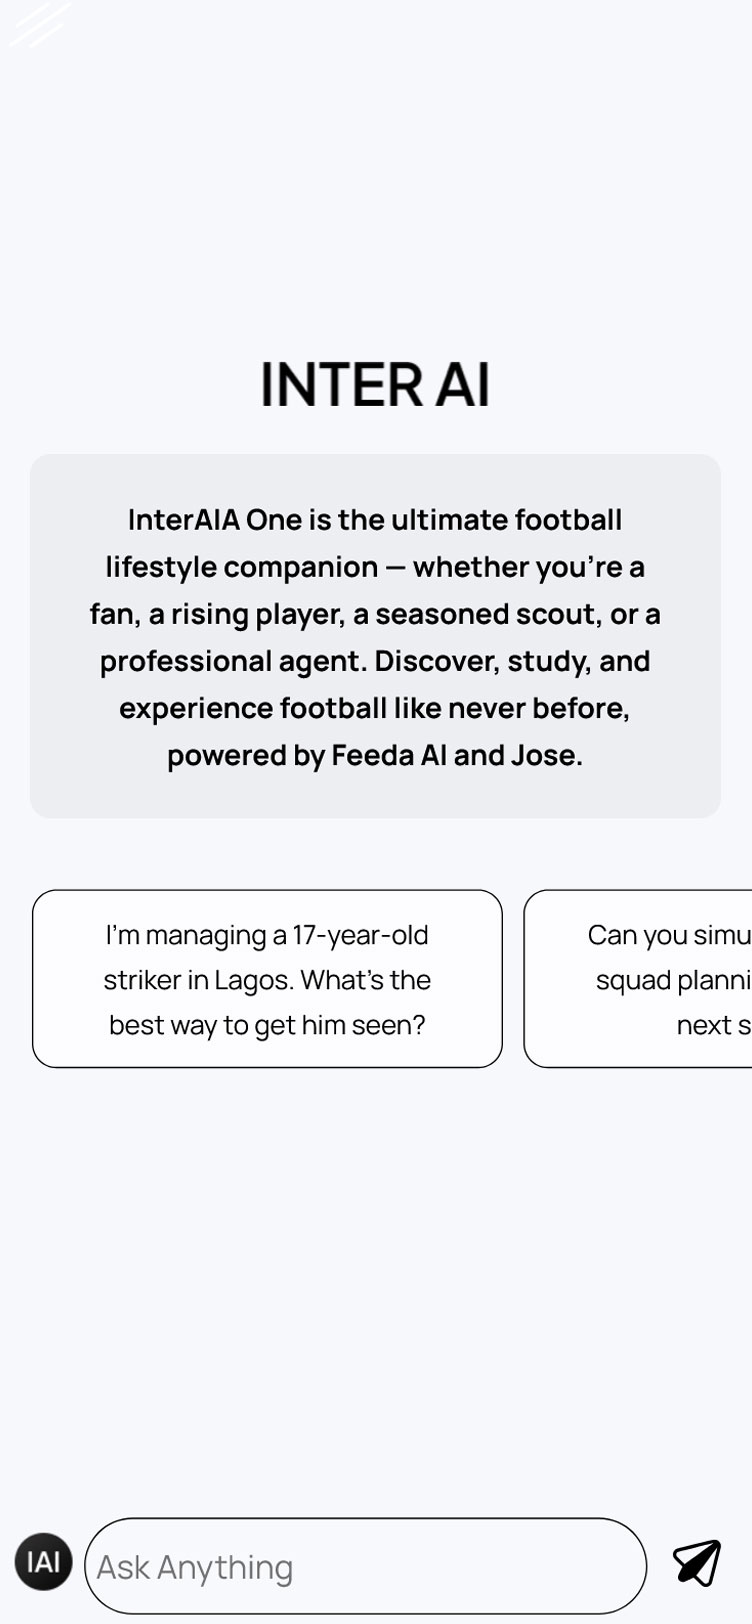Send message with paper plane icon
This screenshot has height=1624, width=752.
[696, 1563]
